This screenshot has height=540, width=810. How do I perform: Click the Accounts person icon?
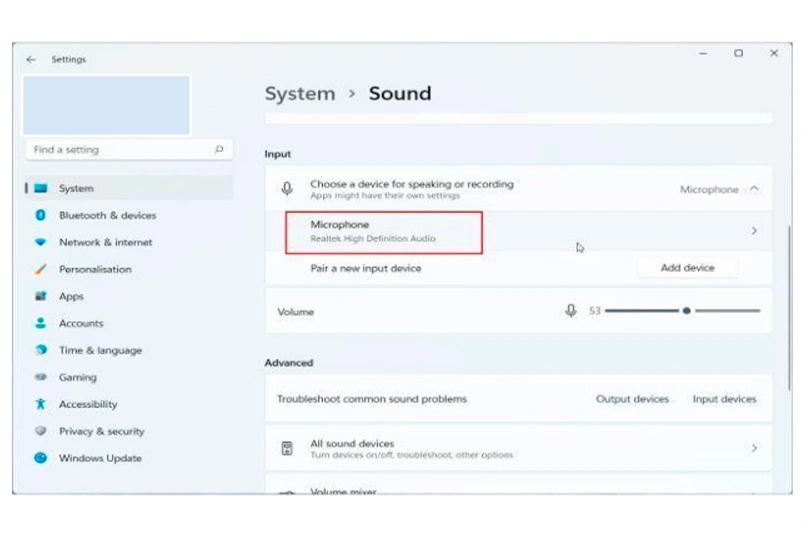(x=40, y=323)
